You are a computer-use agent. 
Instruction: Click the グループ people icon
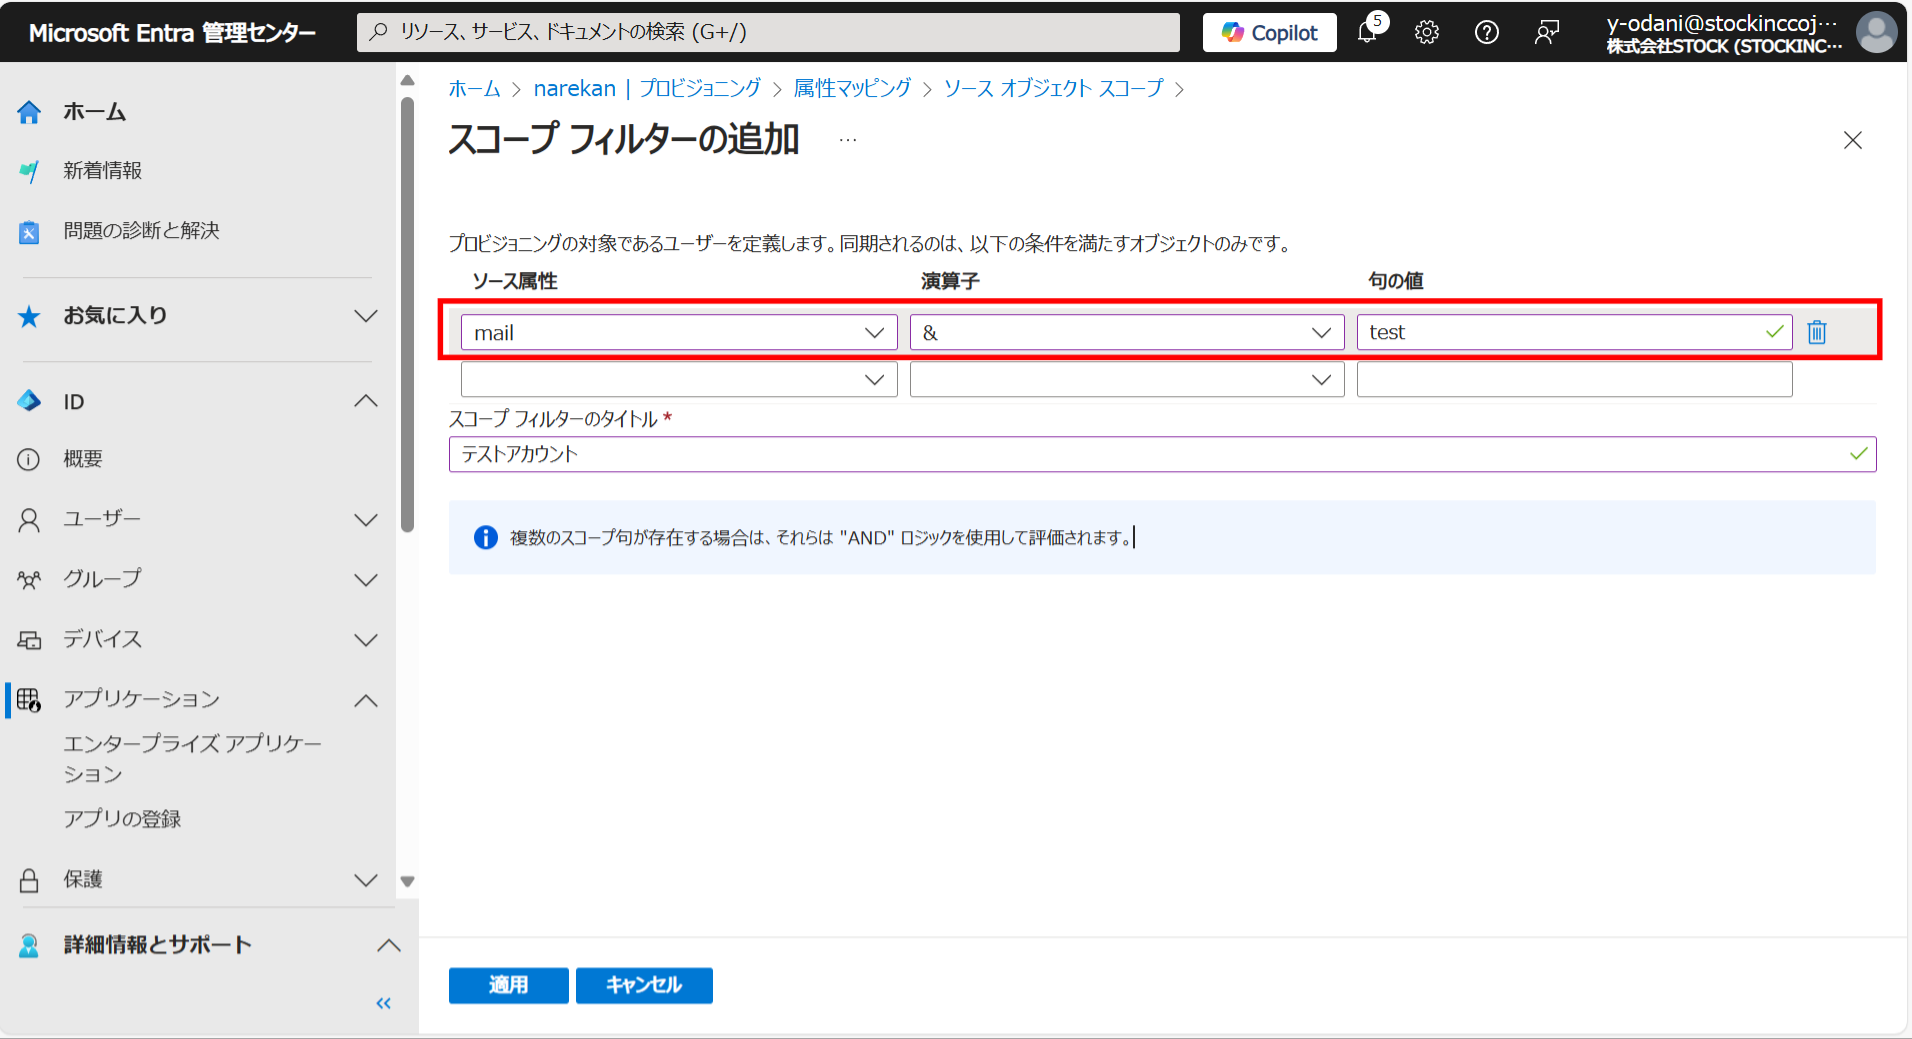point(29,579)
